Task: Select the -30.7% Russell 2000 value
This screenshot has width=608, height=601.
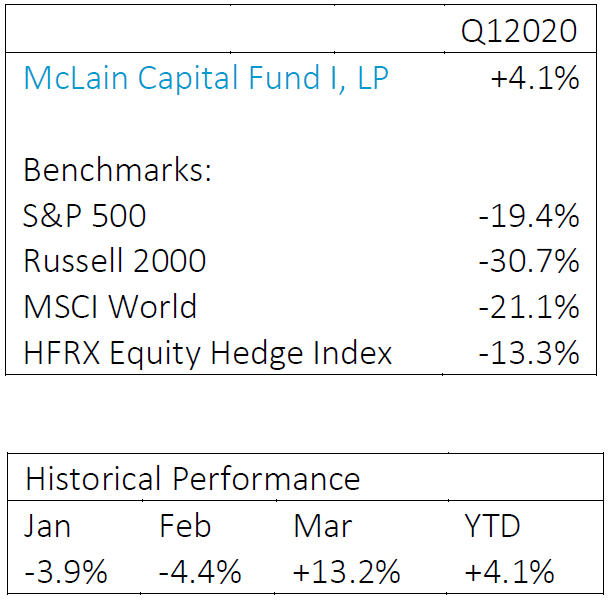Action: click(x=530, y=261)
